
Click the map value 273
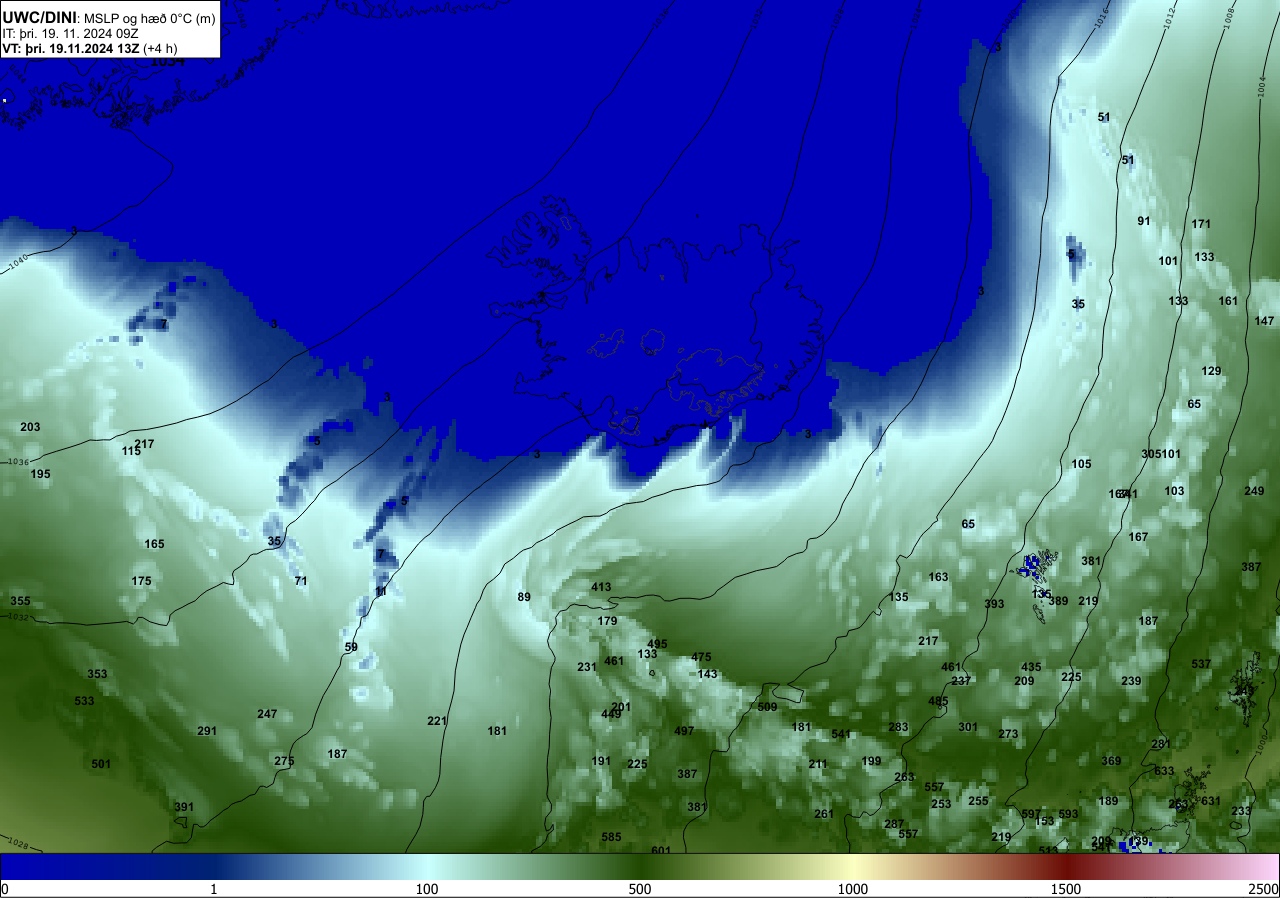coord(1008,734)
